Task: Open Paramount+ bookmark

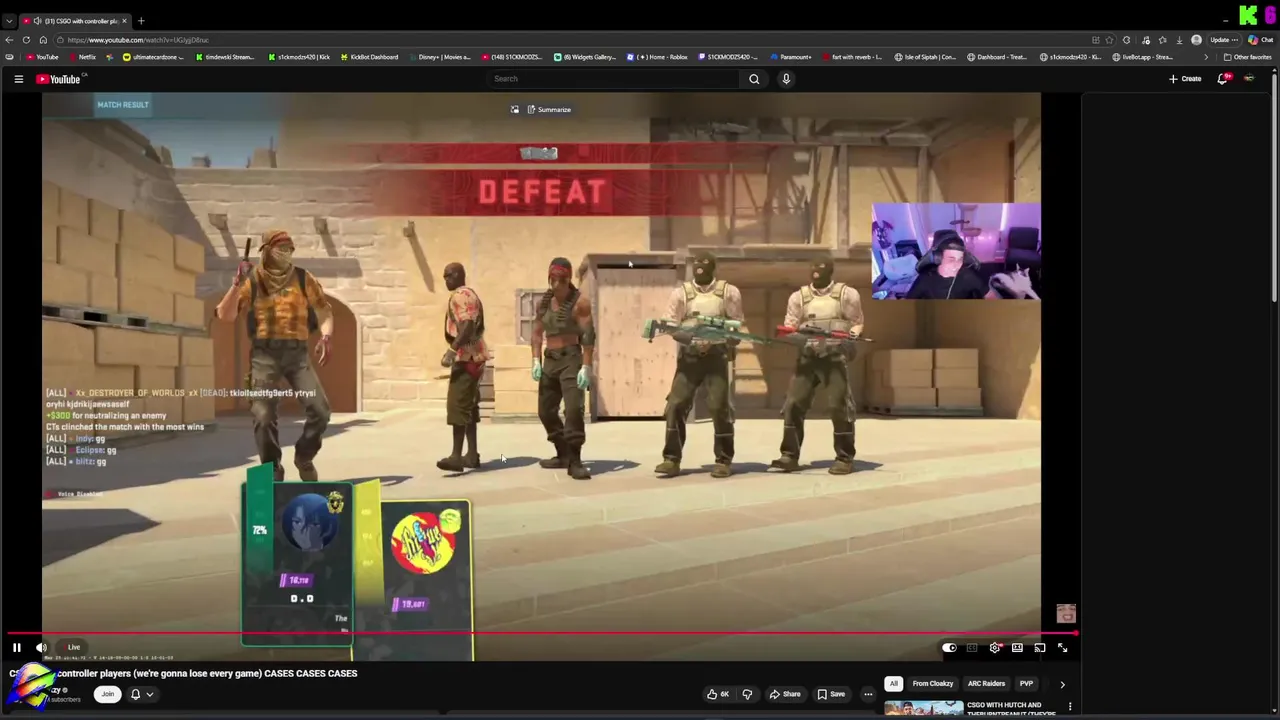Action: point(790,57)
